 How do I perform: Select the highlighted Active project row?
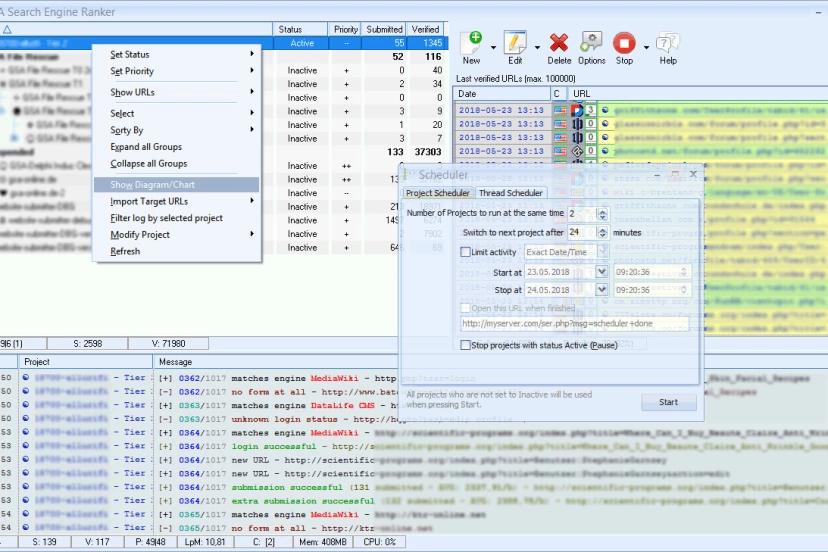pos(224,43)
